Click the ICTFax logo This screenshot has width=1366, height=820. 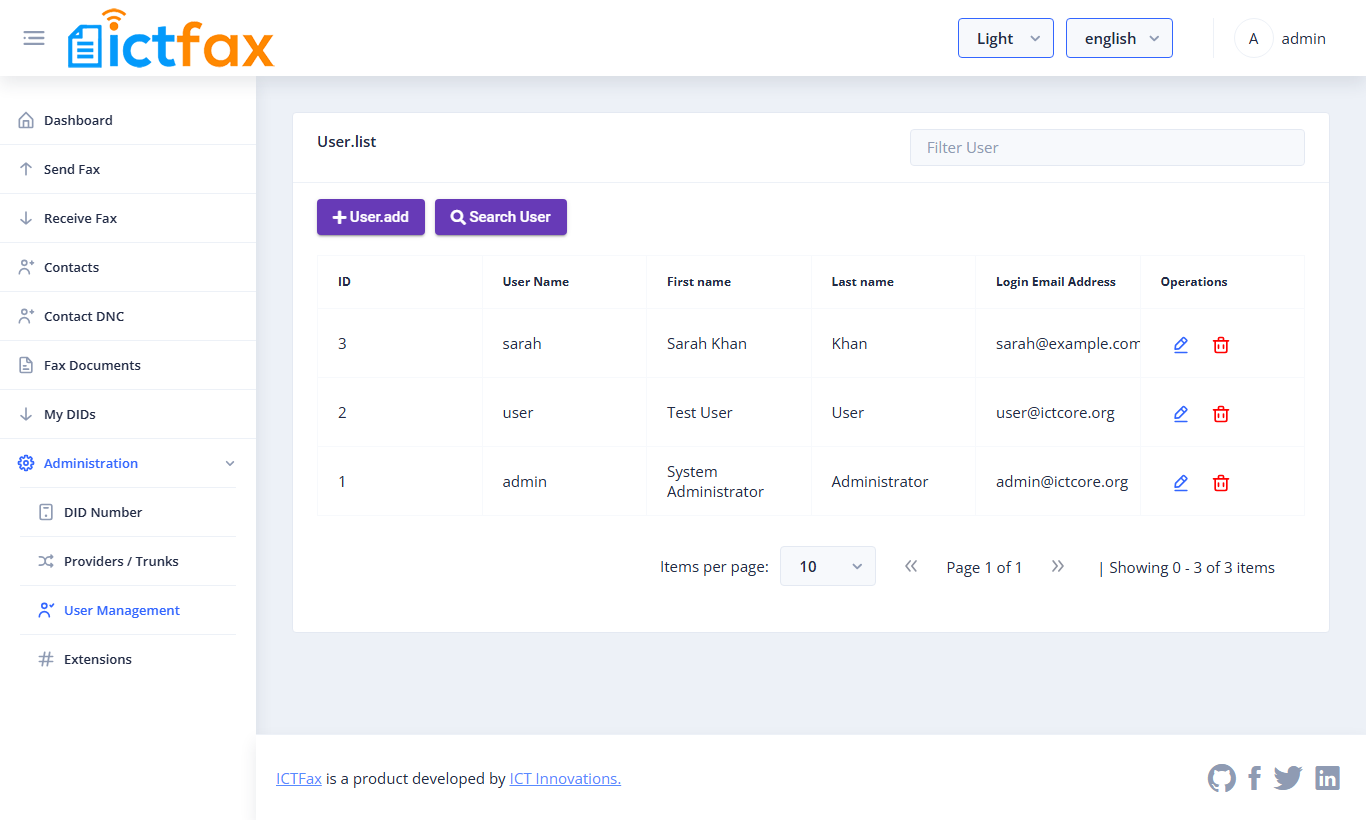coord(171,39)
